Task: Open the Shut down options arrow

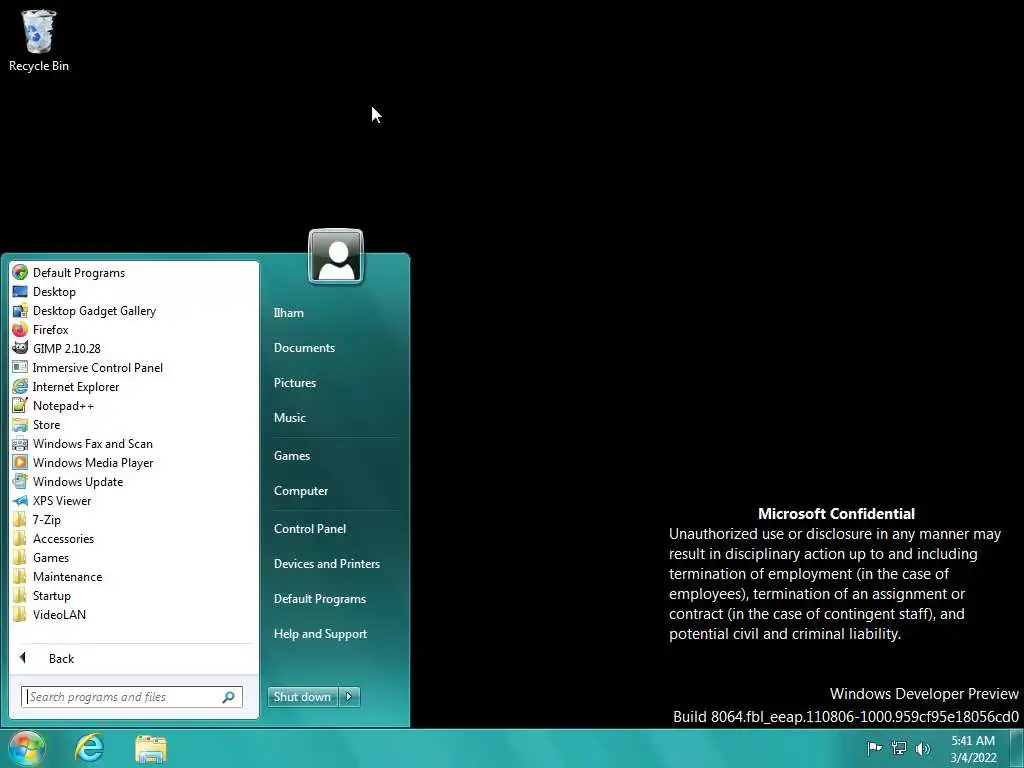Action: point(349,697)
